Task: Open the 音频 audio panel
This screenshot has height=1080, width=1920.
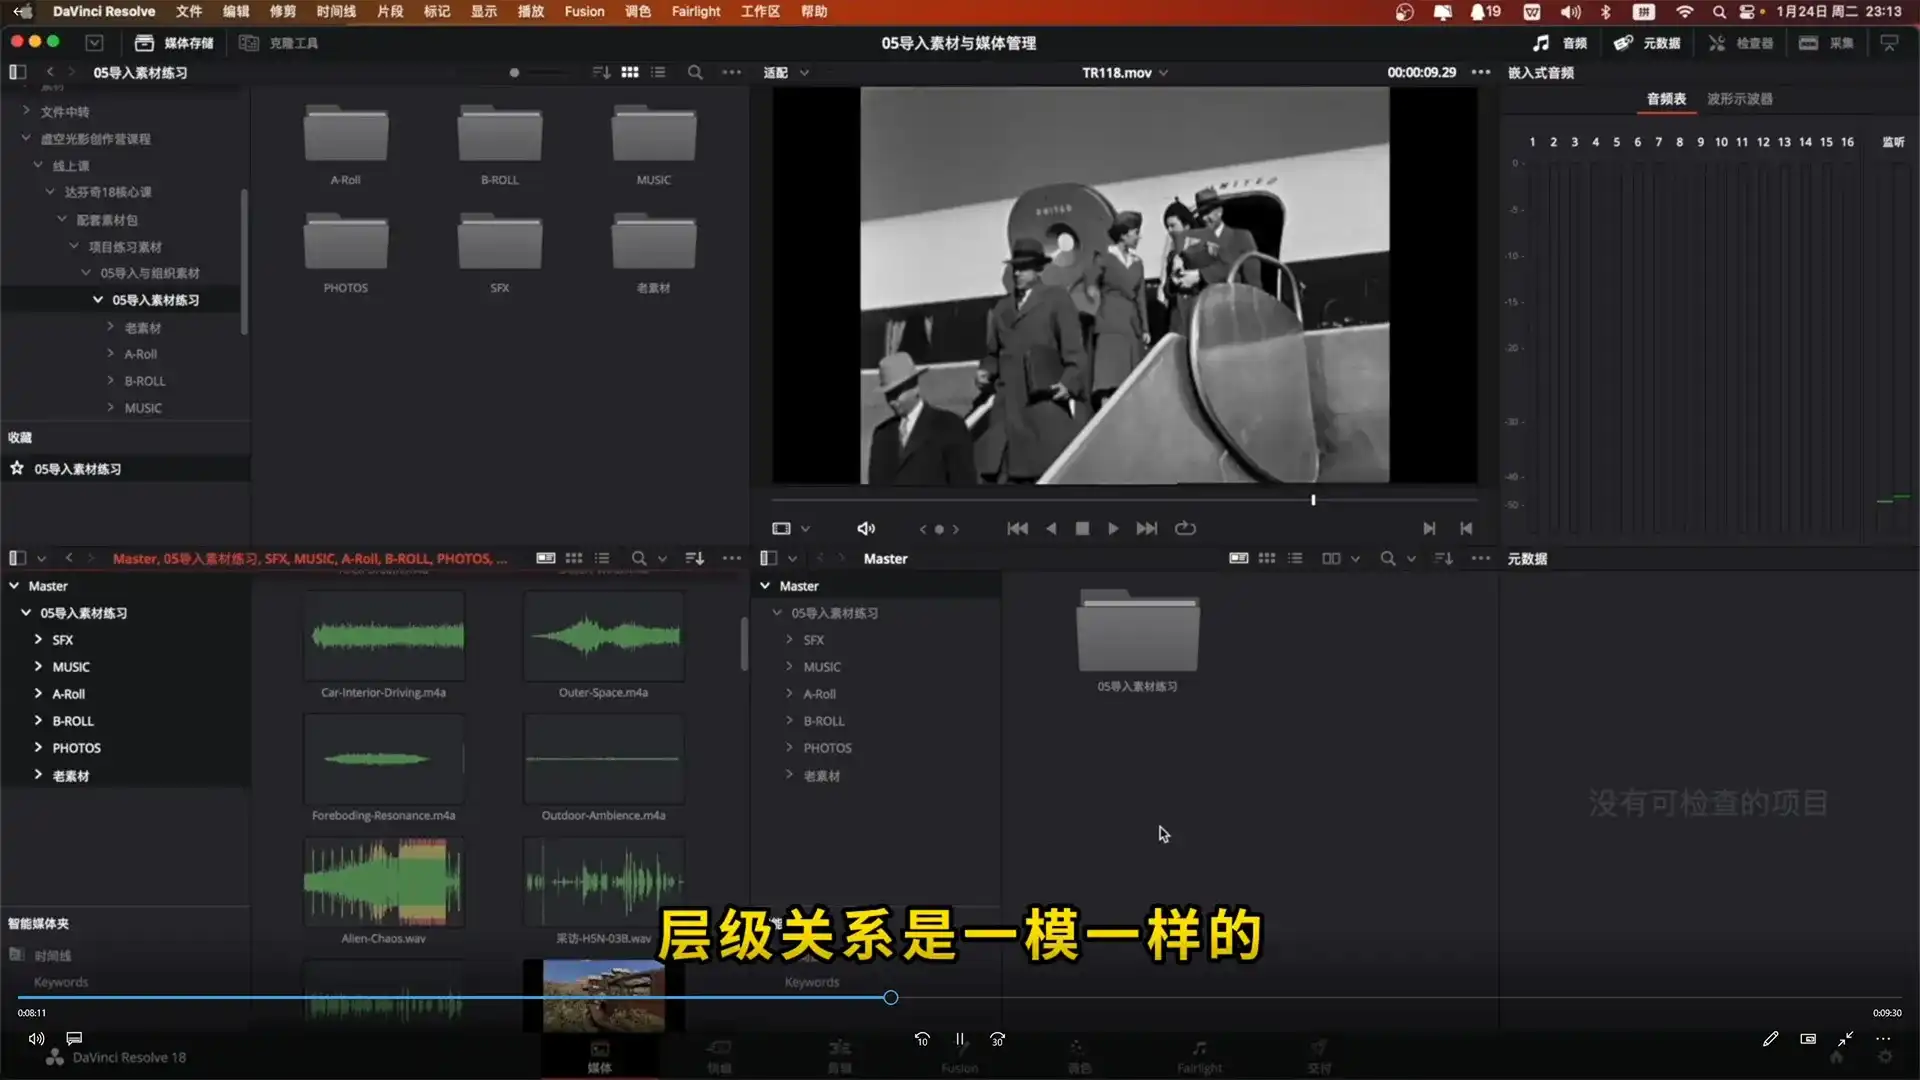Action: tap(1561, 43)
